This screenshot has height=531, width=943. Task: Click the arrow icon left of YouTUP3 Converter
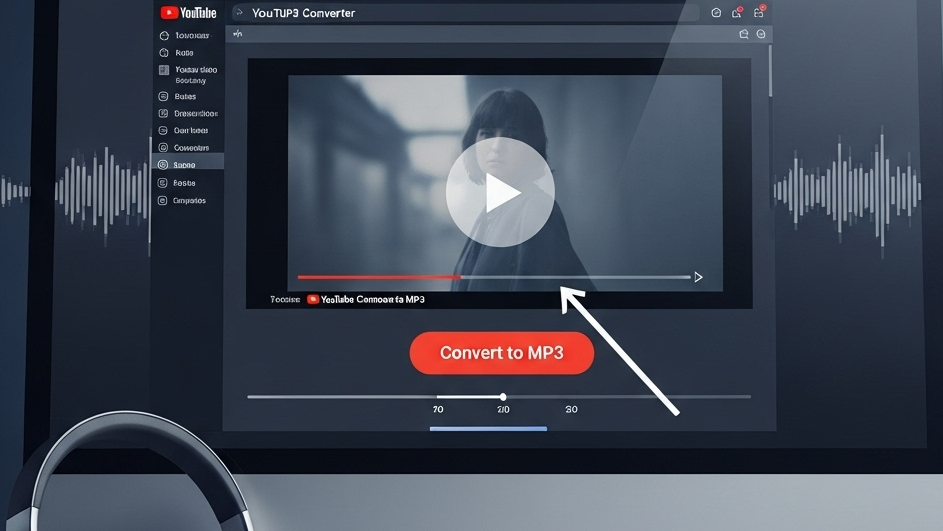[239, 13]
